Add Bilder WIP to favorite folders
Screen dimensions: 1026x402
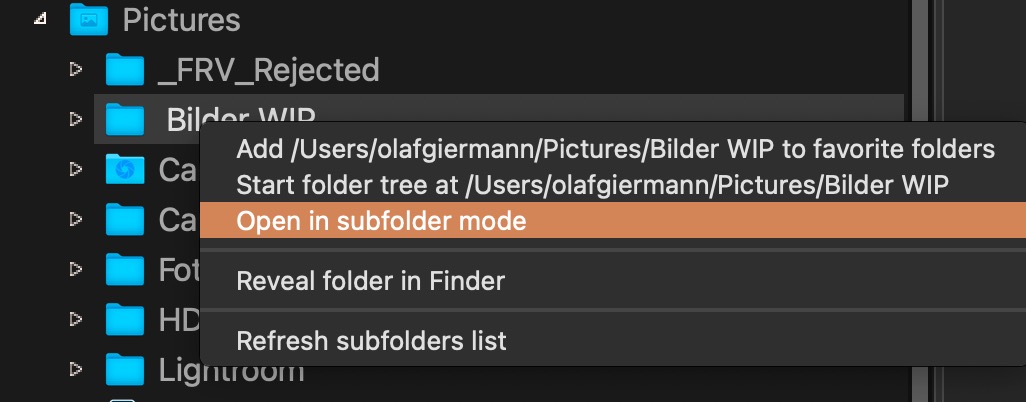click(x=615, y=150)
